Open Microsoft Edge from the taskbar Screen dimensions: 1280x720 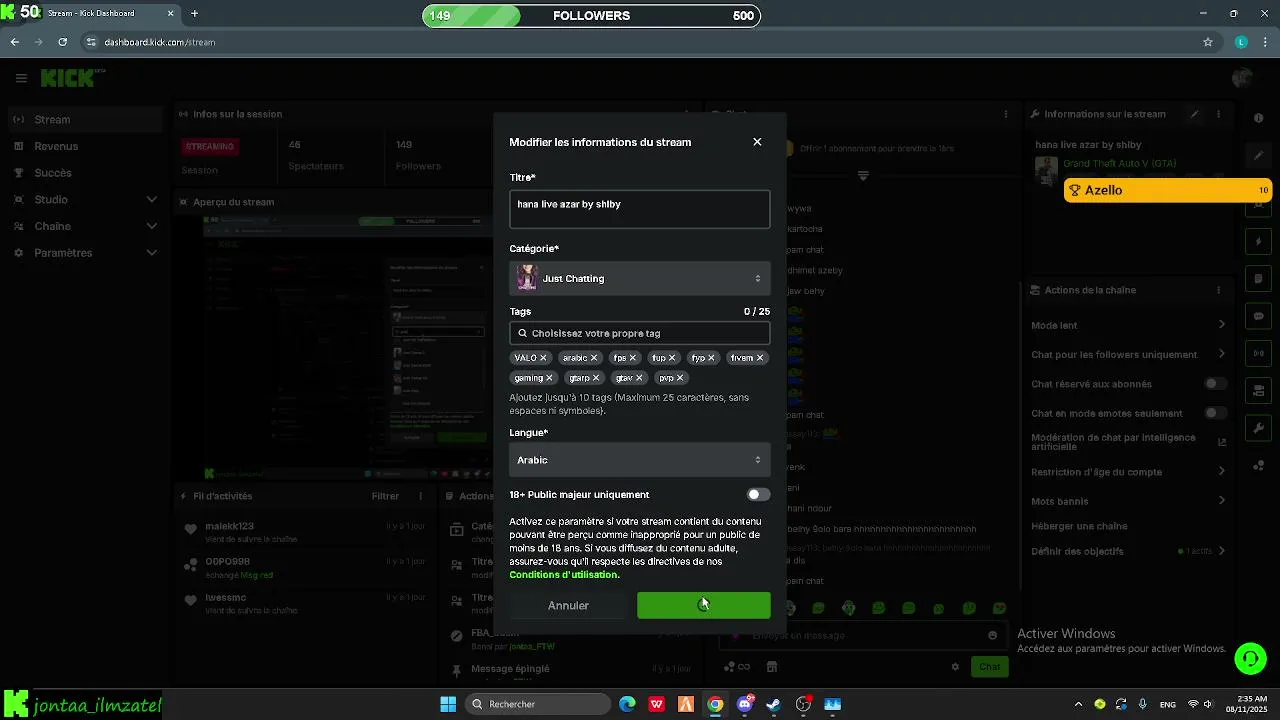627,704
